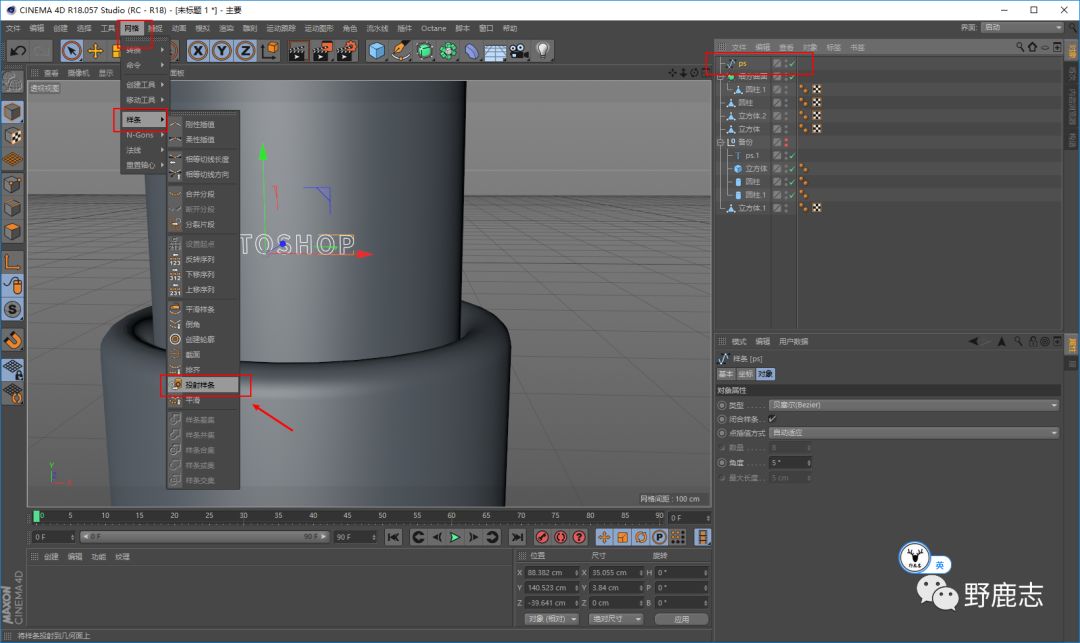Switch to the 坐标 tab in attributes
1080x643 pixels.
745,374
